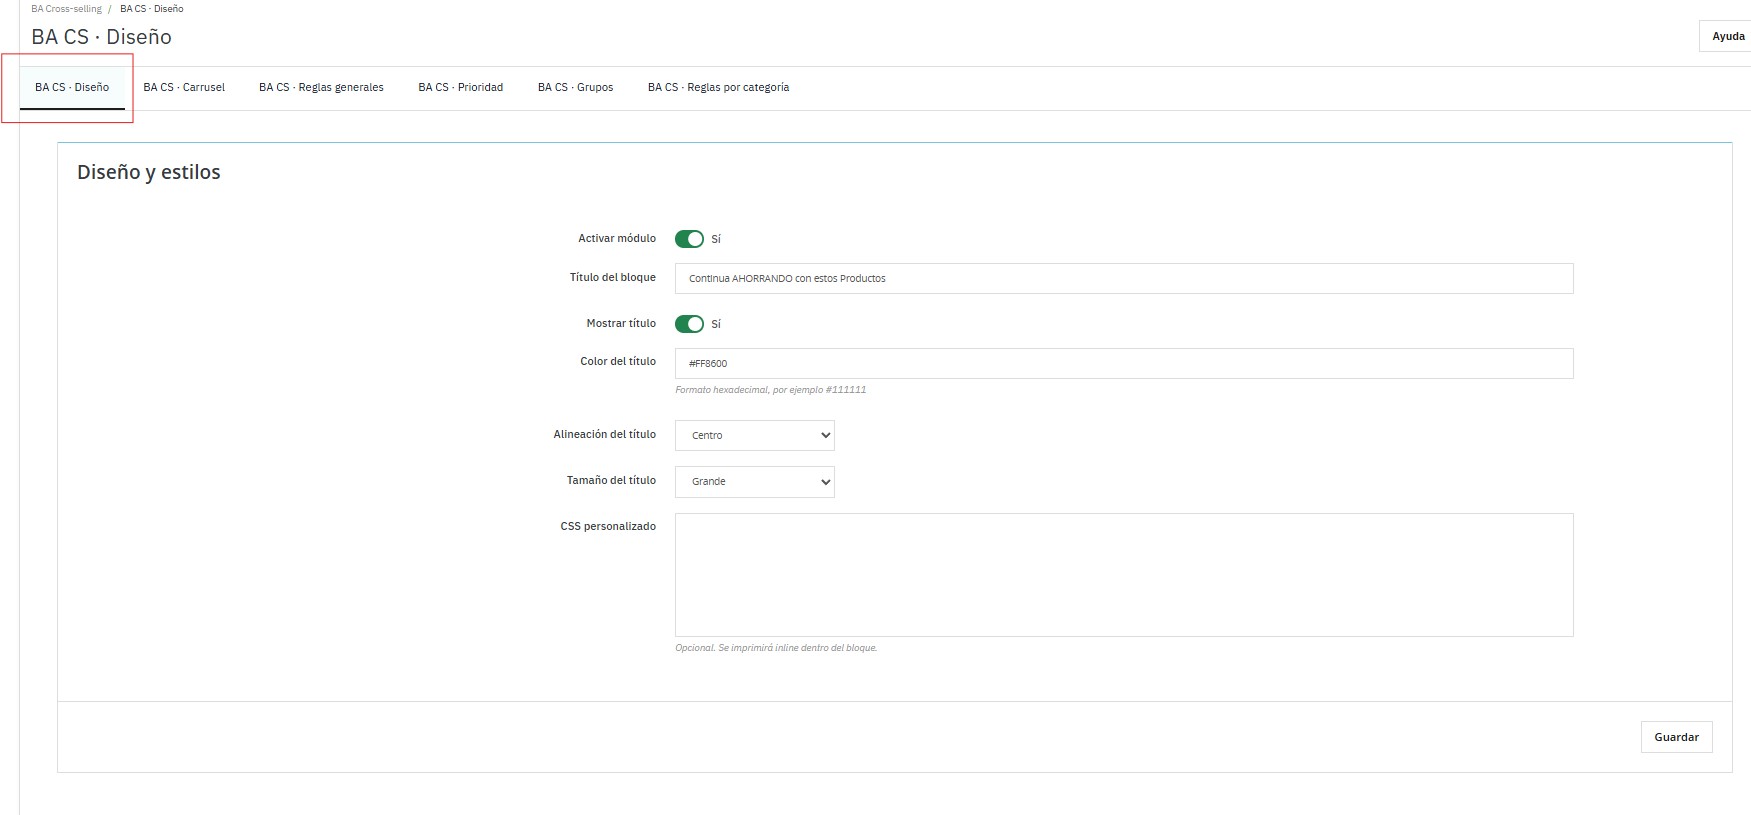Navigate to BA Cross-selling breadcrumb link
This screenshot has height=815, width=1751.
pos(66,9)
